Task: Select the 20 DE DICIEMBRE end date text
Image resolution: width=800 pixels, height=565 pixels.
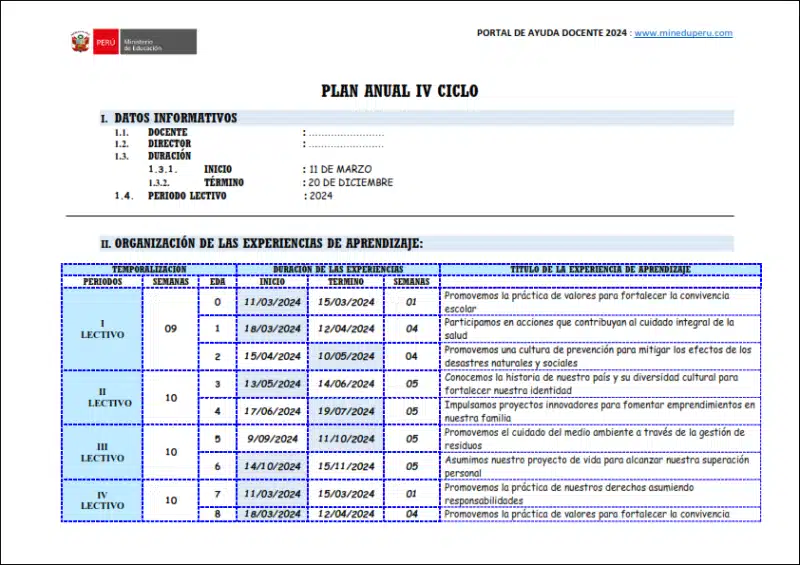Action: (x=350, y=183)
